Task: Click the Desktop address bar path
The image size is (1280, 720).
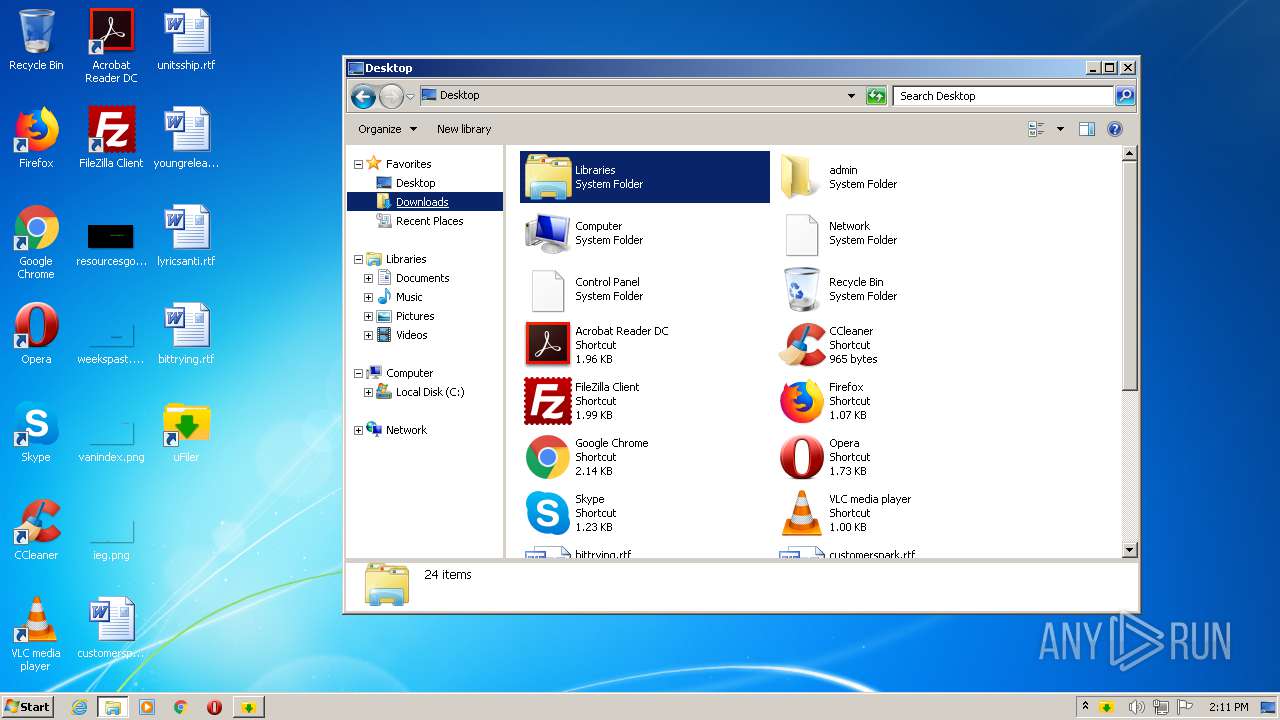Action: pos(459,95)
